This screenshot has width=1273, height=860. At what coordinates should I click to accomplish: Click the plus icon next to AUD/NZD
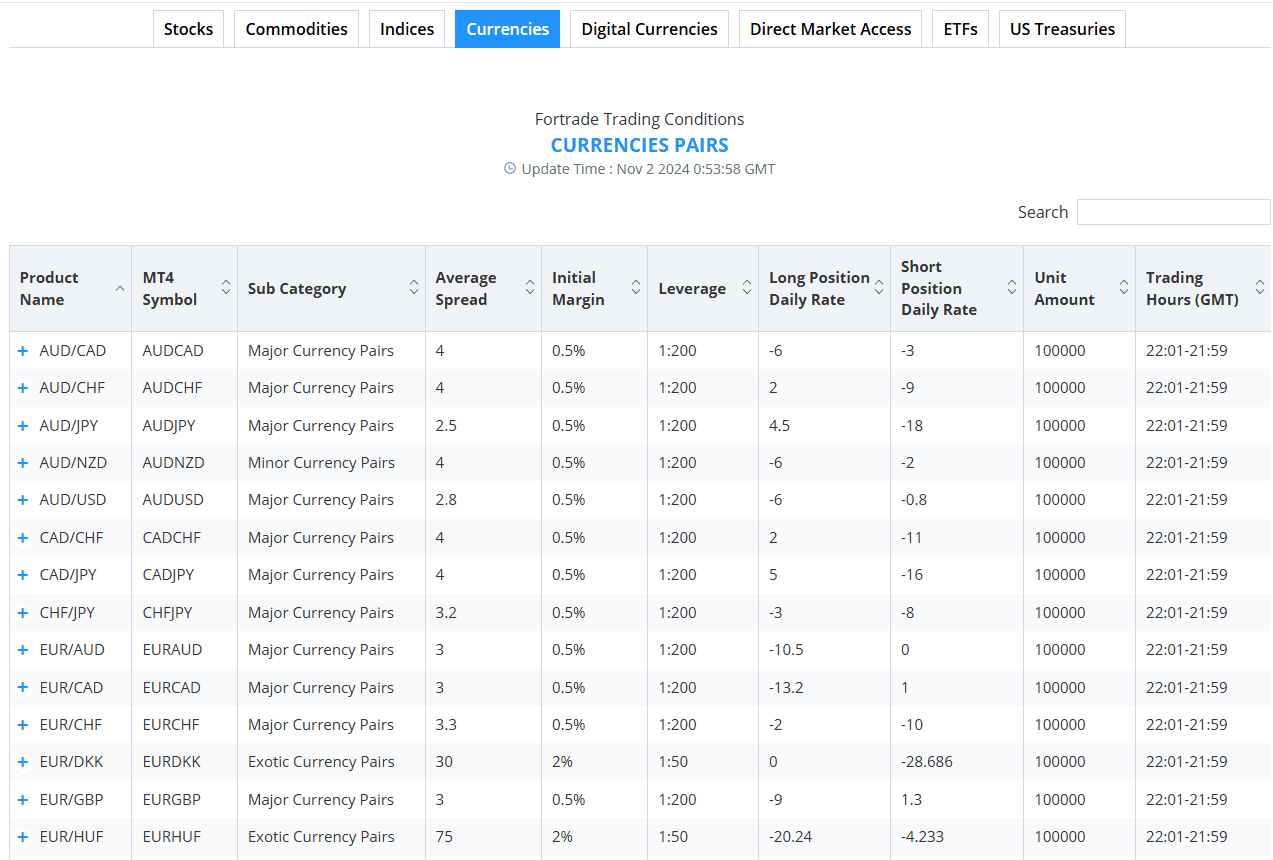click(23, 462)
